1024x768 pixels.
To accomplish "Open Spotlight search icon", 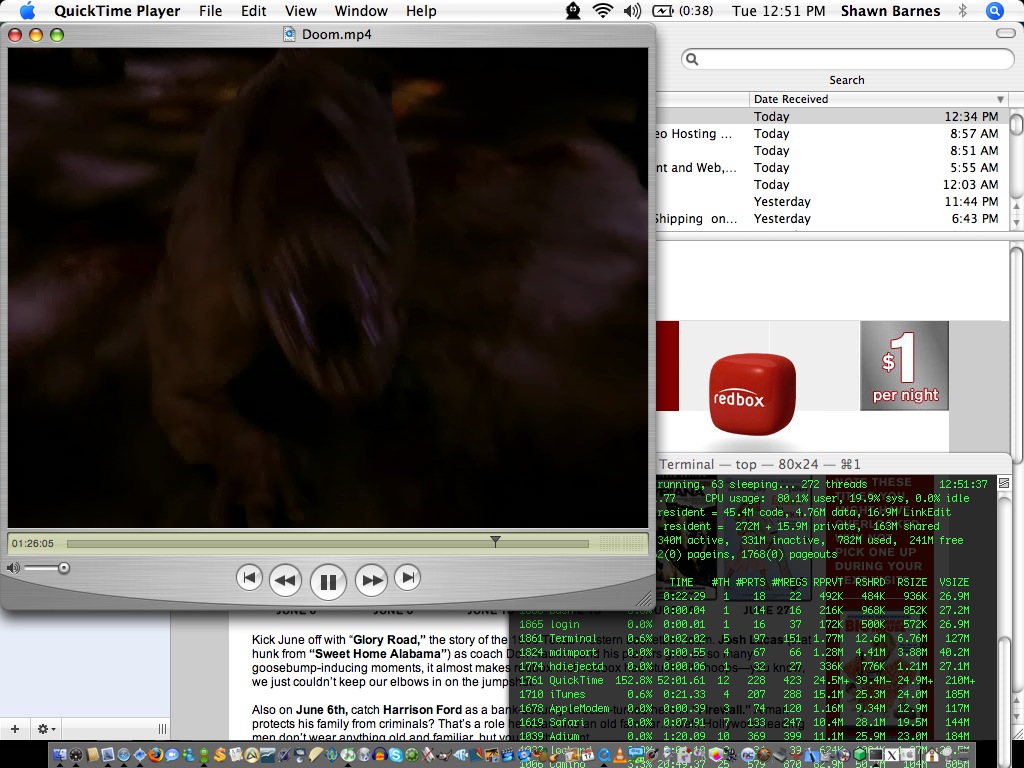I will point(994,10).
